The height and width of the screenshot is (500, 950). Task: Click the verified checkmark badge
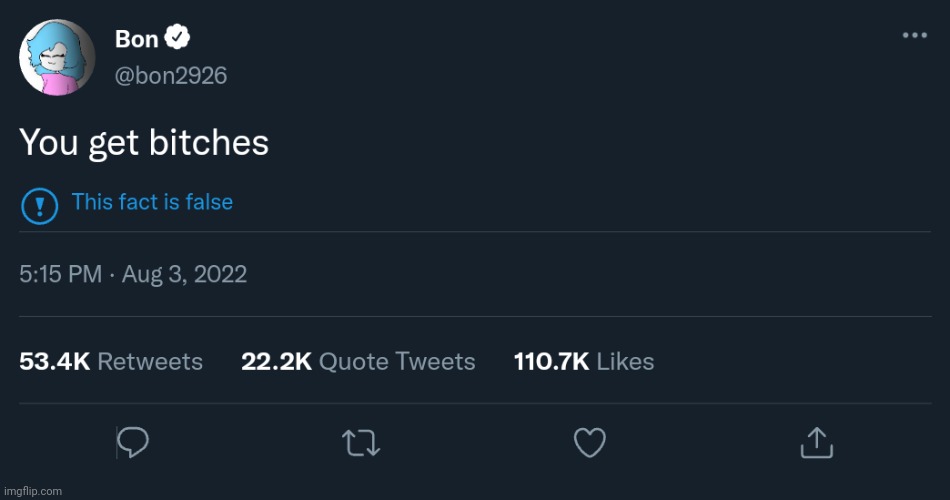[178, 39]
